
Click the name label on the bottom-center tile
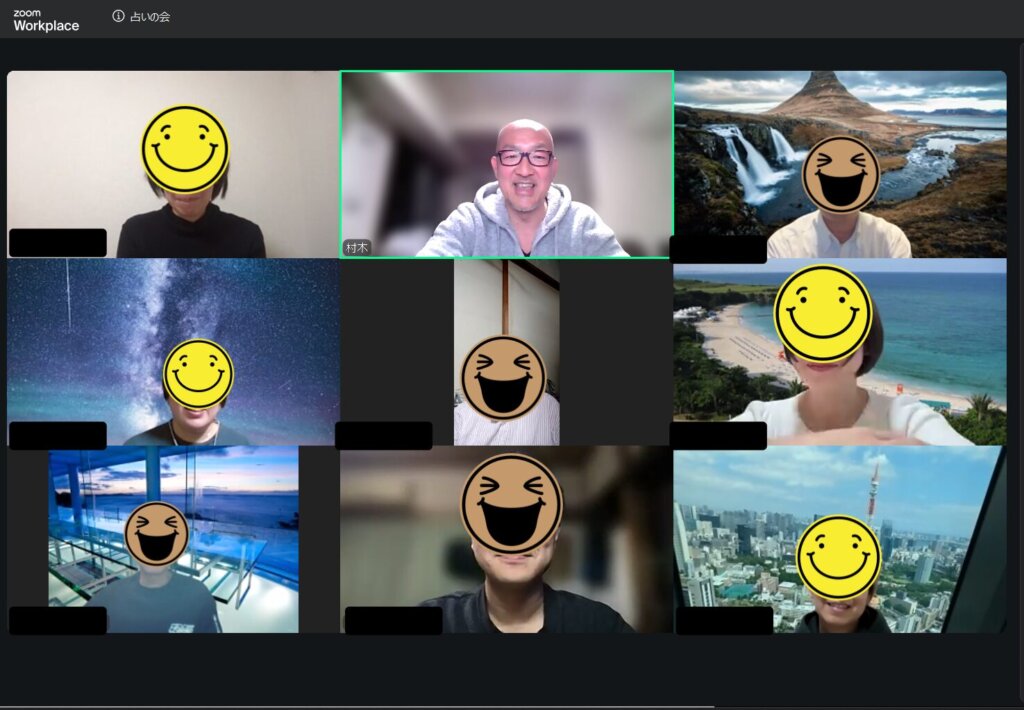(x=393, y=620)
